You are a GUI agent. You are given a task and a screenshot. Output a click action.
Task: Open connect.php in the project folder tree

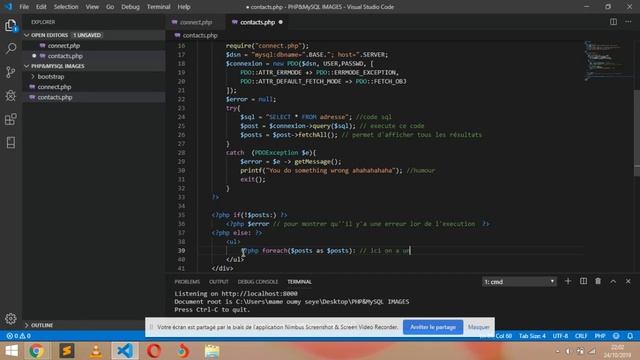pyautogui.click(x=54, y=87)
